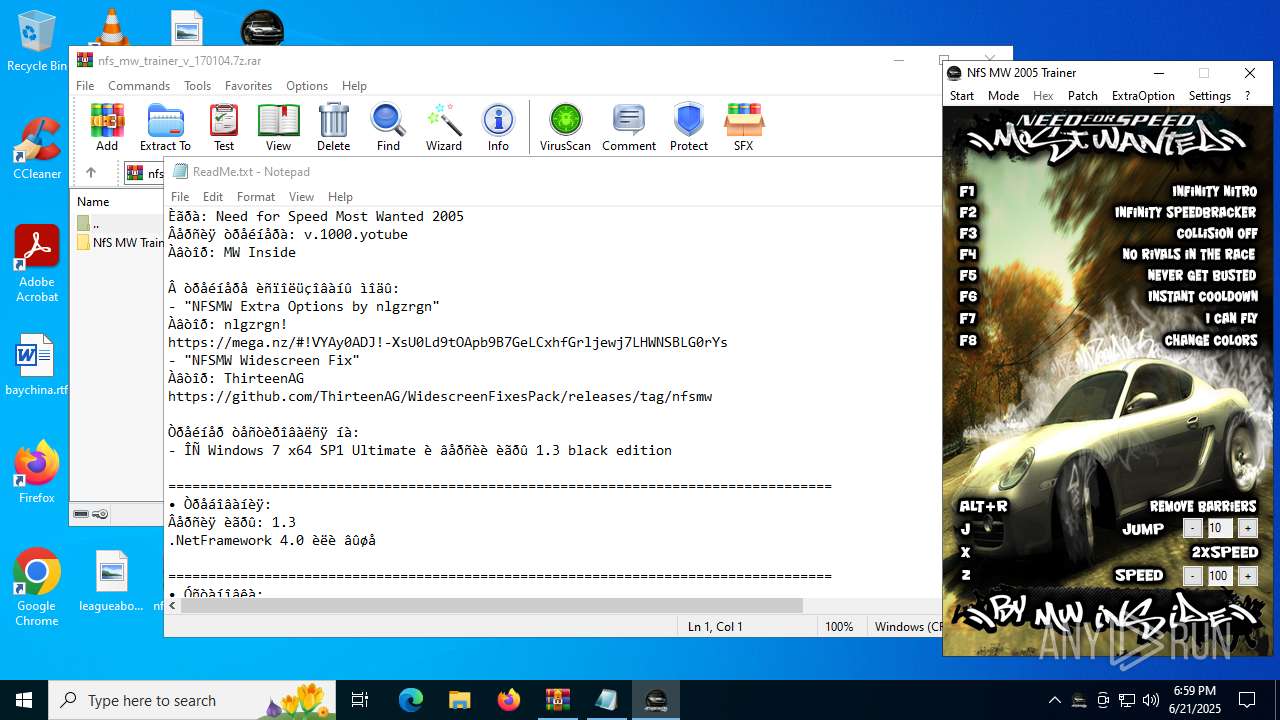
Task: Open the notification center icon
Action: click(1247, 700)
